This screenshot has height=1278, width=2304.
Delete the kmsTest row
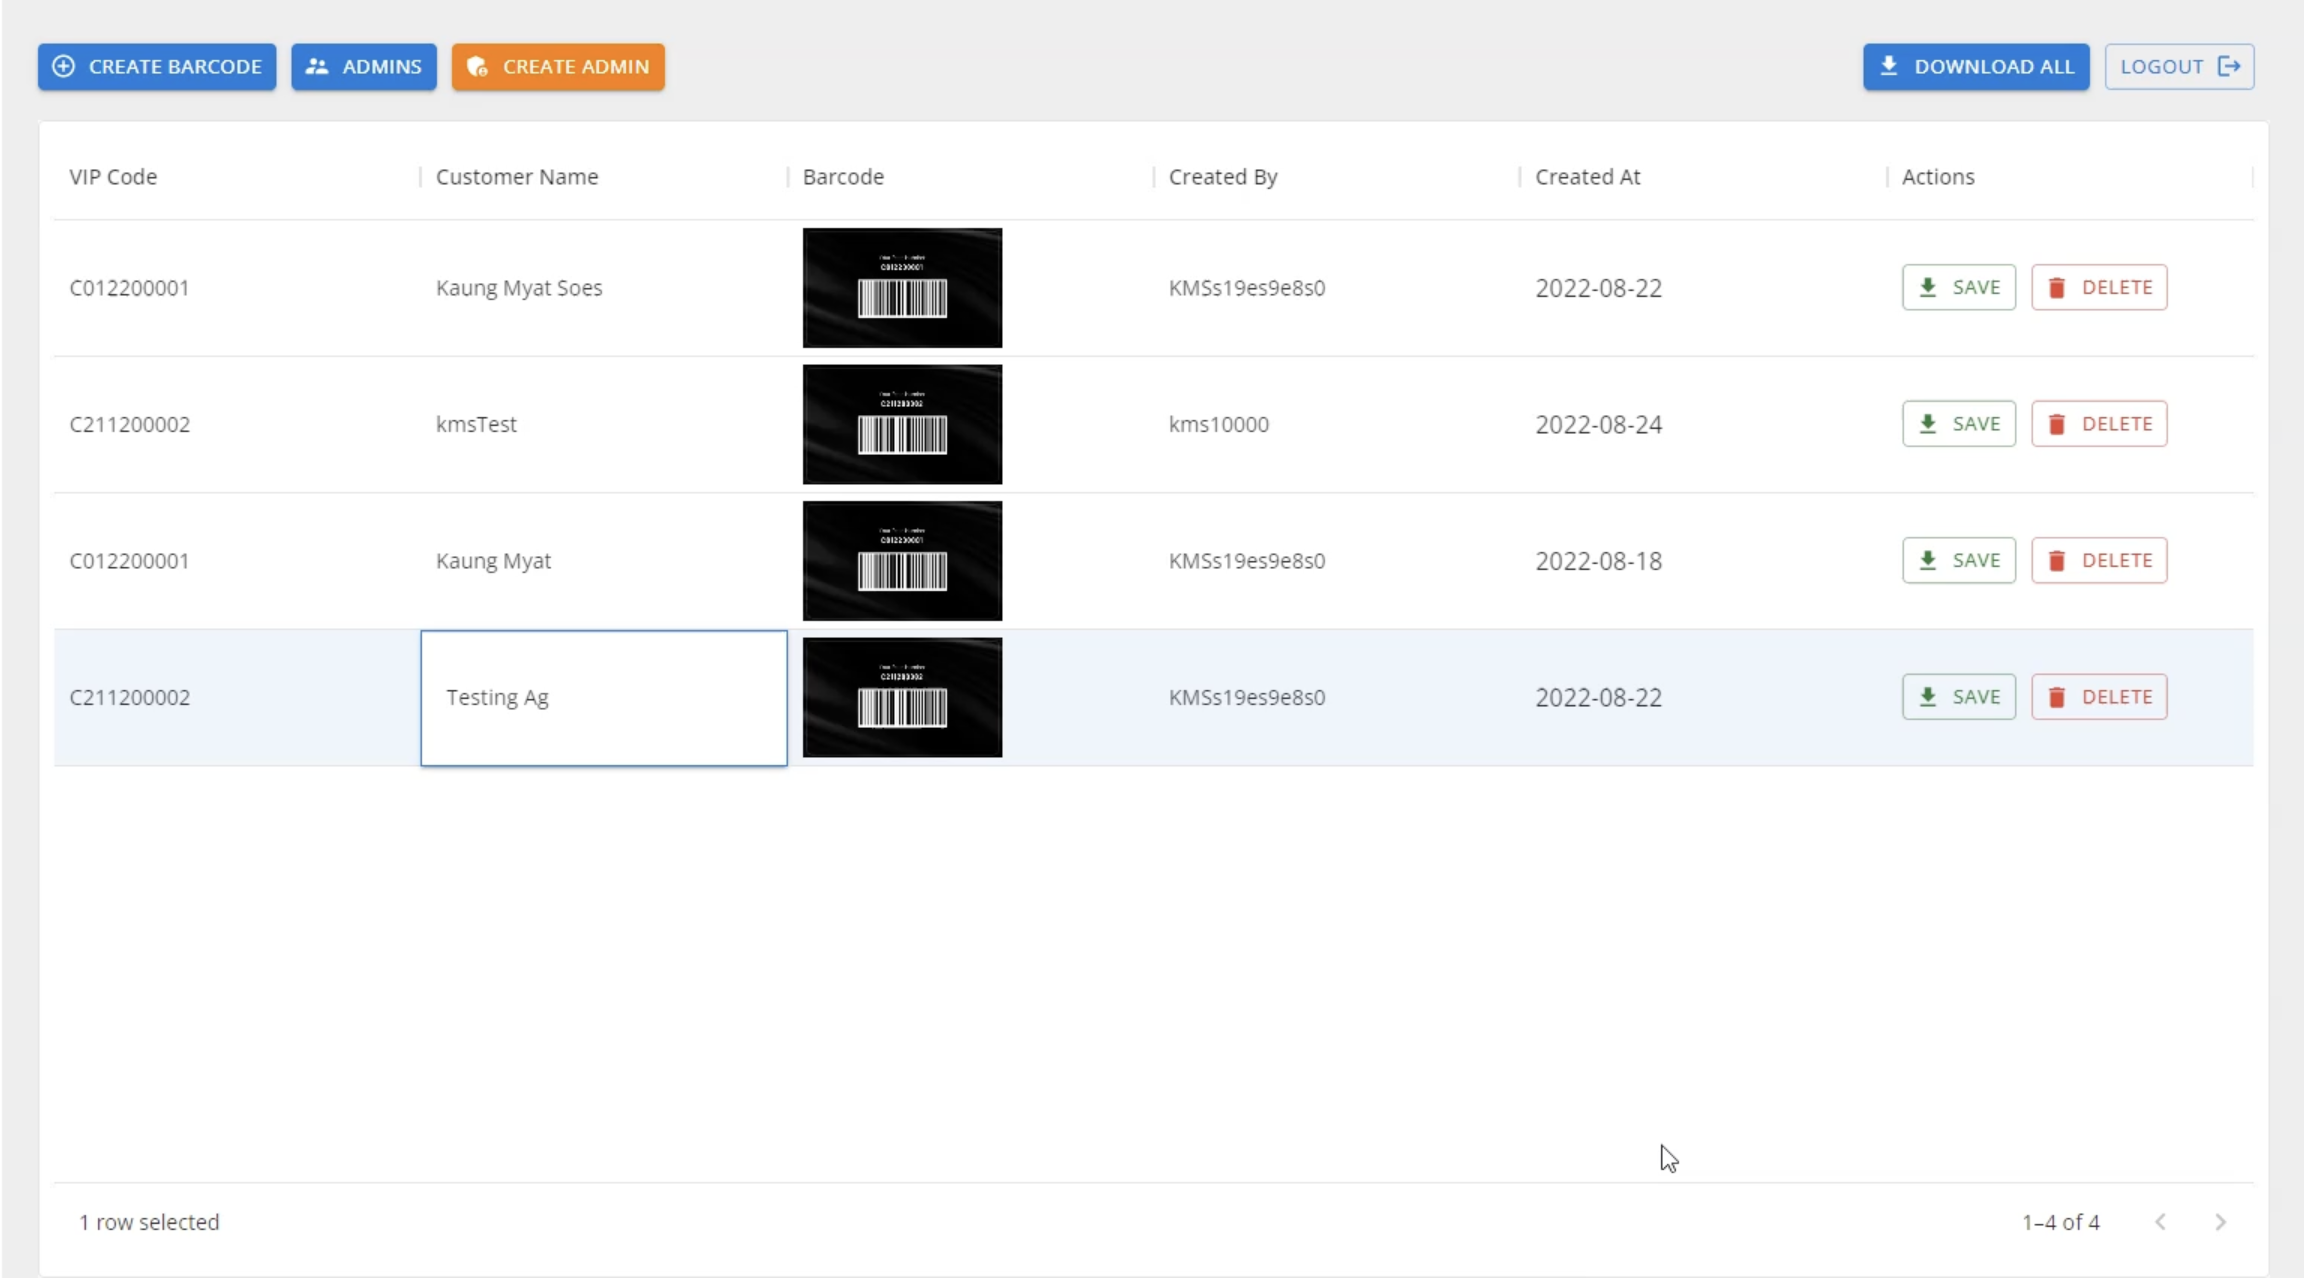(2099, 424)
